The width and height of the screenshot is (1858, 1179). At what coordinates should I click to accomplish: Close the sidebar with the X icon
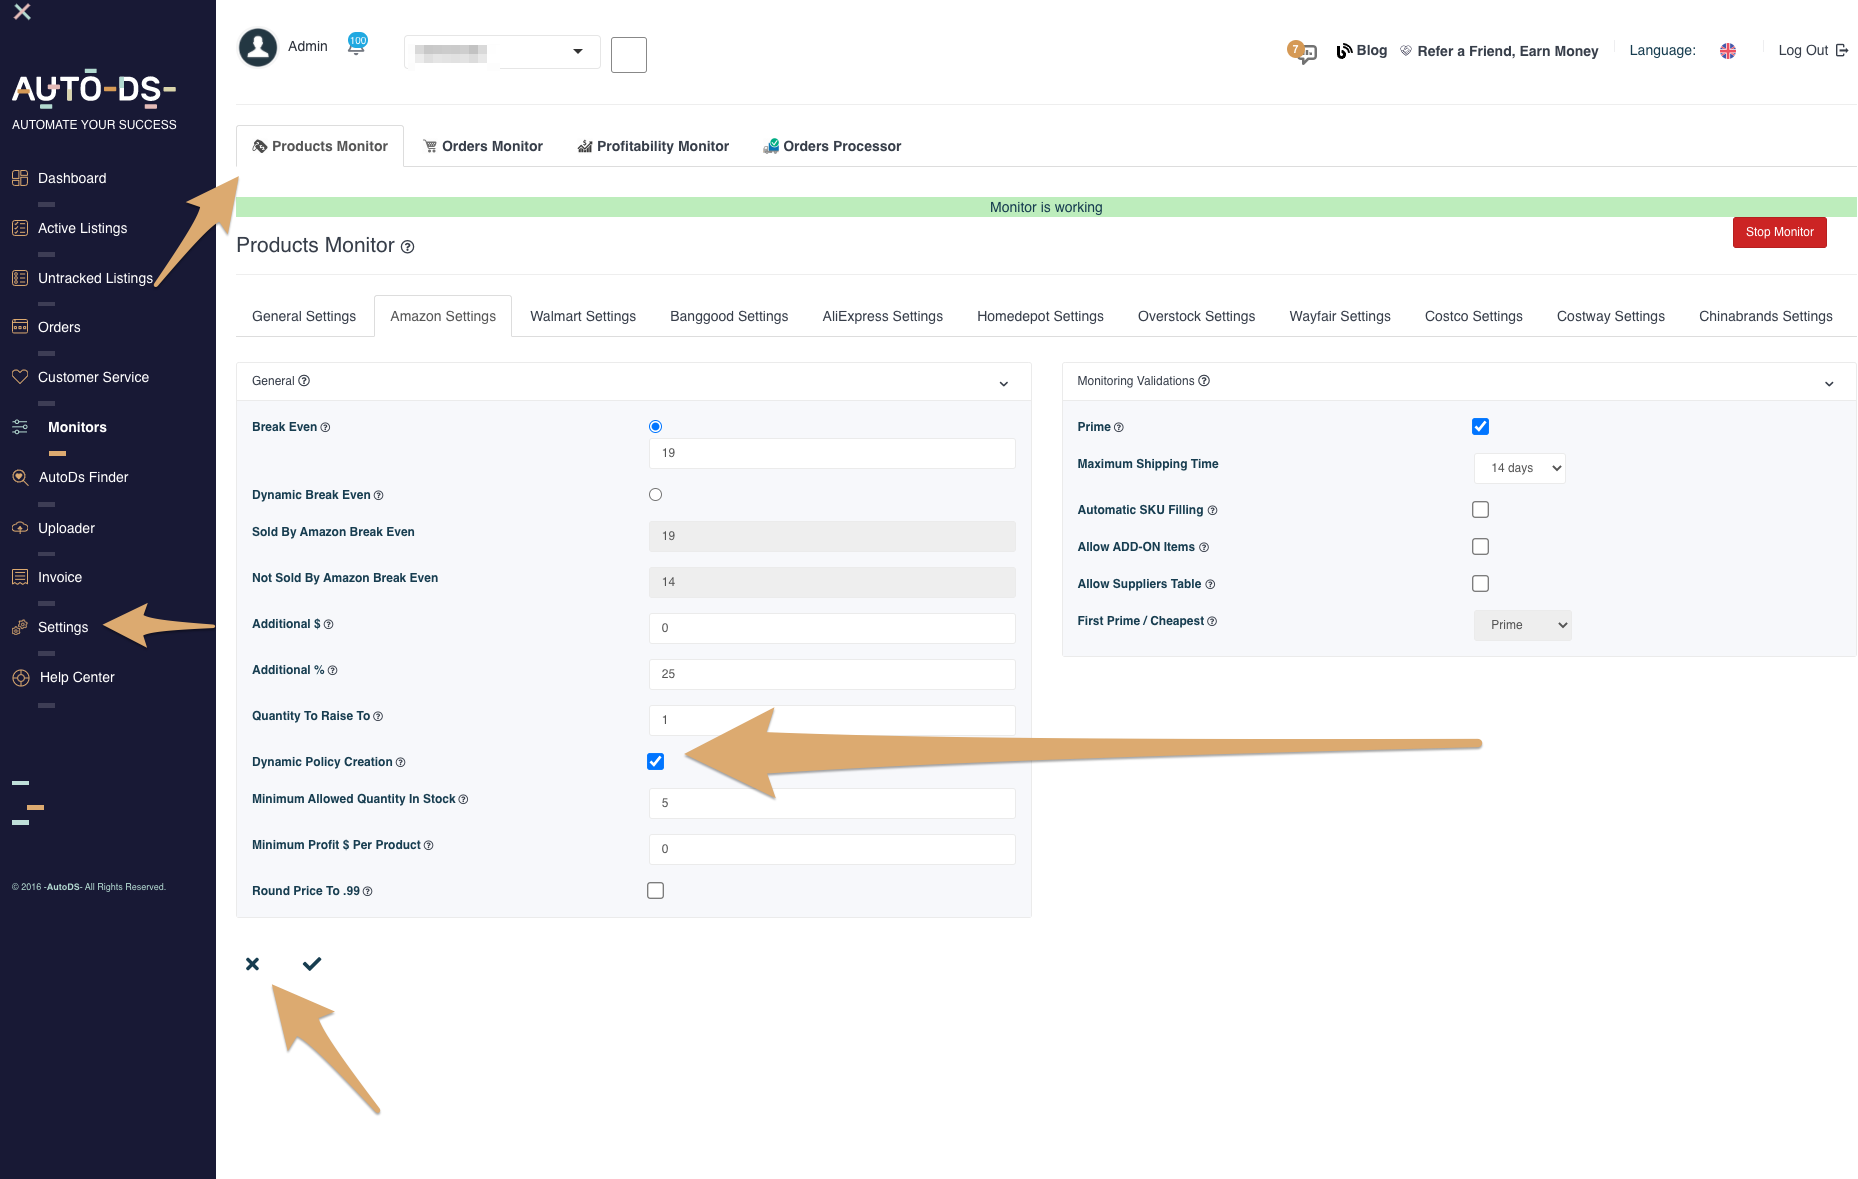[22, 12]
